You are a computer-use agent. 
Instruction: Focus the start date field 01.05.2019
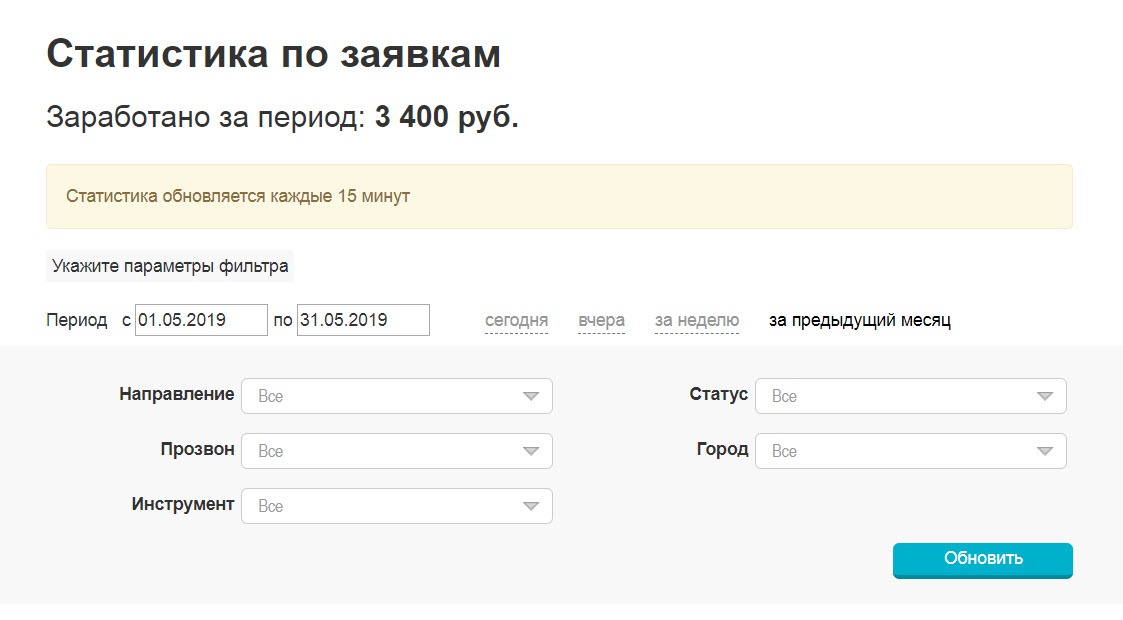tap(201, 320)
